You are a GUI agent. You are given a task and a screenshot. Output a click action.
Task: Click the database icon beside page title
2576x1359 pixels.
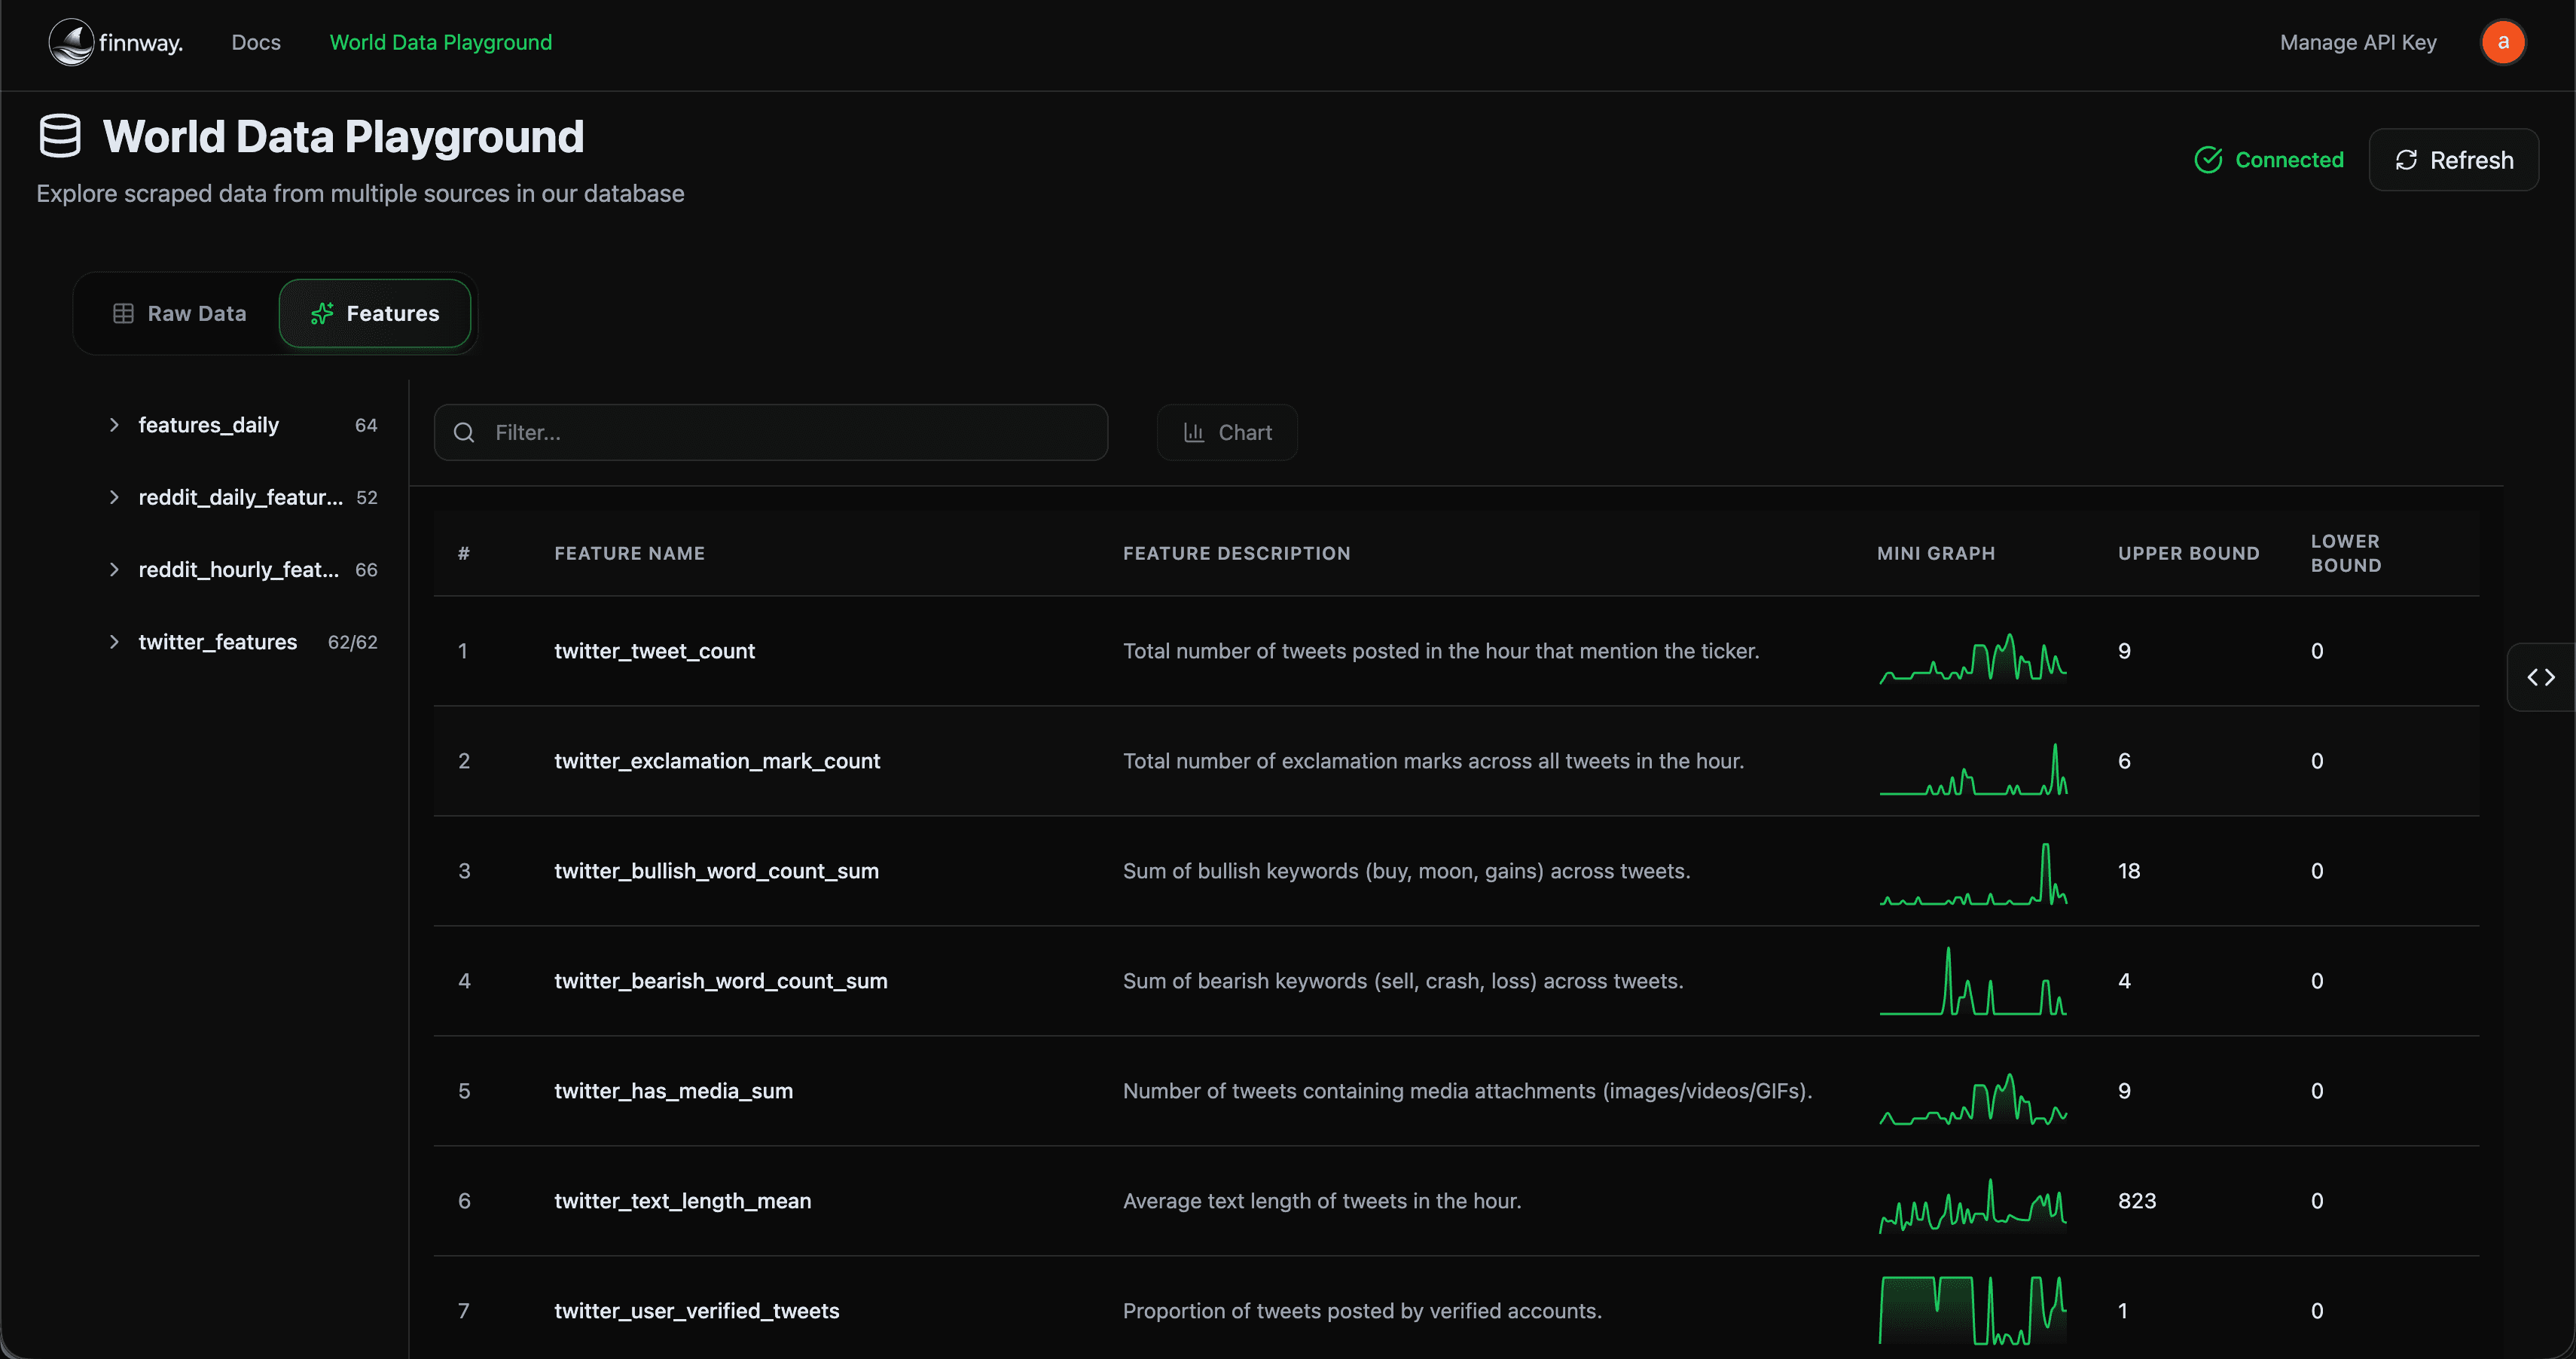(60, 136)
